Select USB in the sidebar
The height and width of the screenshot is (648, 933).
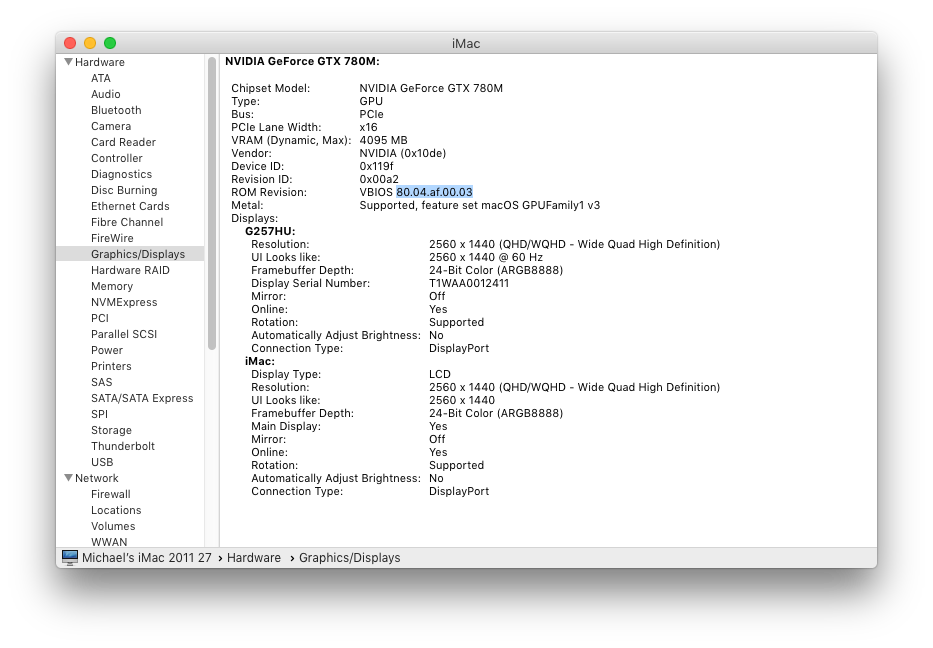(102, 462)
